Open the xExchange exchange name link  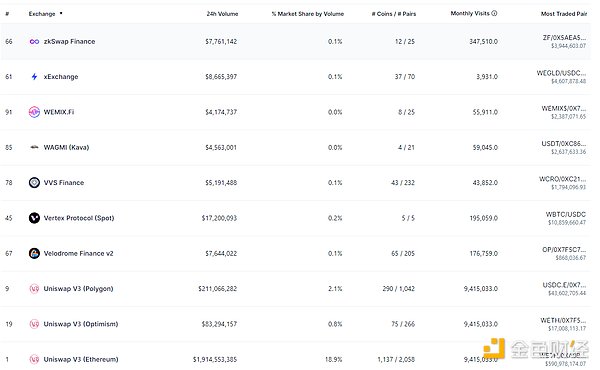click(x=61, y=77)
